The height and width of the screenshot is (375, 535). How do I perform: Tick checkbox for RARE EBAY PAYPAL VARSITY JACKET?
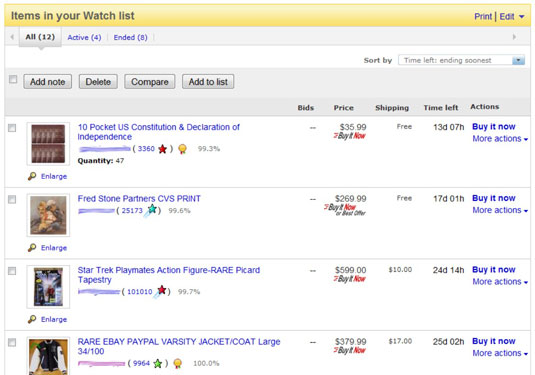tap(12, 342)
